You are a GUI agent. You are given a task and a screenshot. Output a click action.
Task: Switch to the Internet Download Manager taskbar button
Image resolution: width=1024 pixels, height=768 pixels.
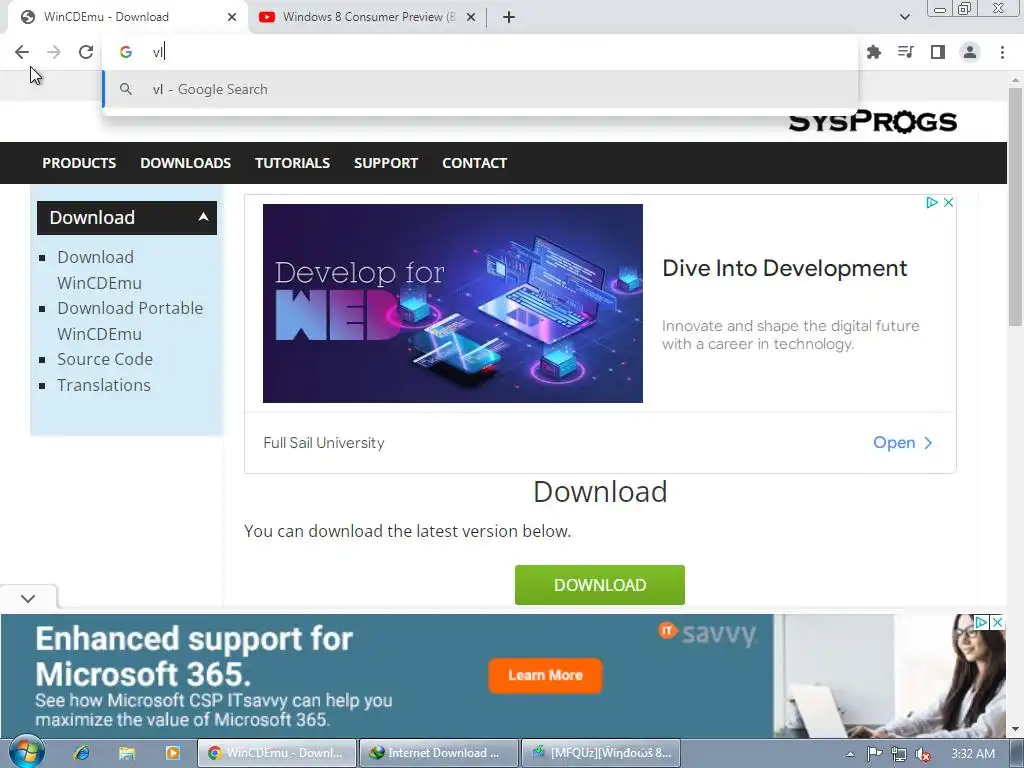pos(439,753)
